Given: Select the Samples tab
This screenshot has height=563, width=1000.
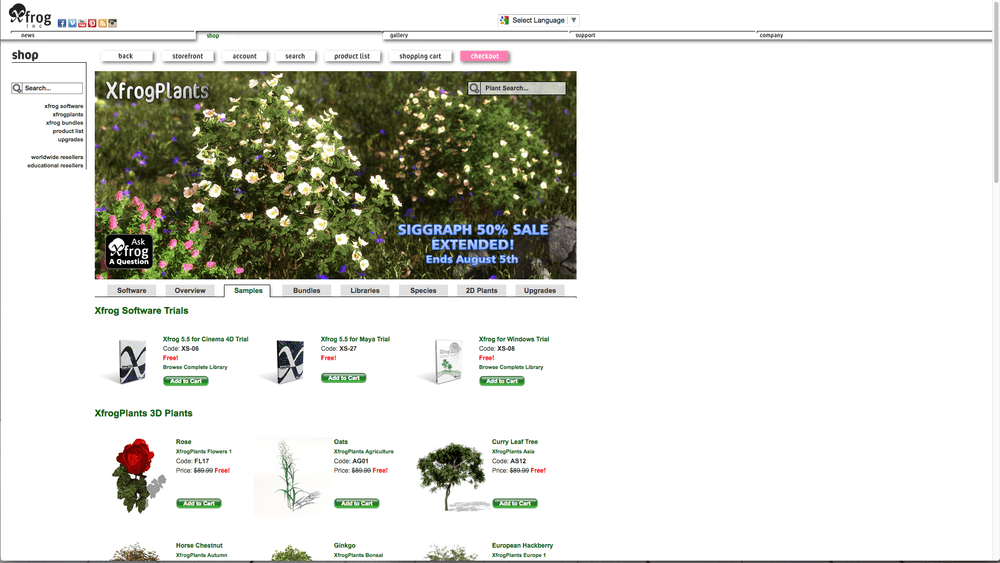Looking at the screenshot, I should (x=248, y=291).
